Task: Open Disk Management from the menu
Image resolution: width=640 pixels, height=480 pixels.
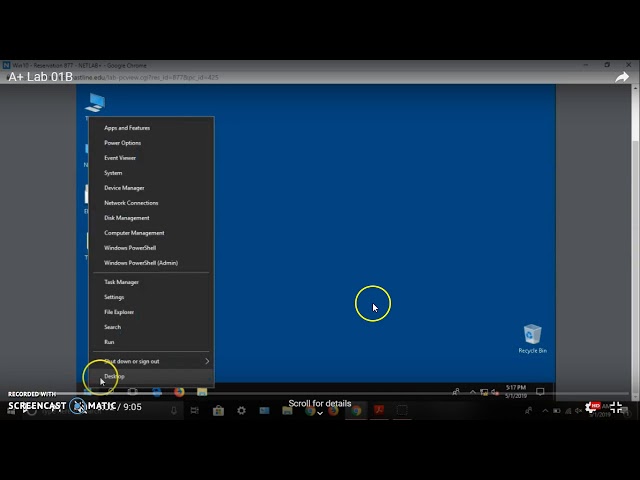Action: coord(151,218)
